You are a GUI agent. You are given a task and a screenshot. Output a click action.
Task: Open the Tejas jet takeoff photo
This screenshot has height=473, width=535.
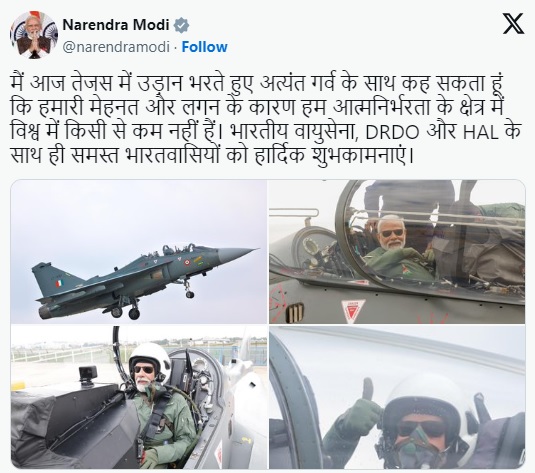click(139, 252)
